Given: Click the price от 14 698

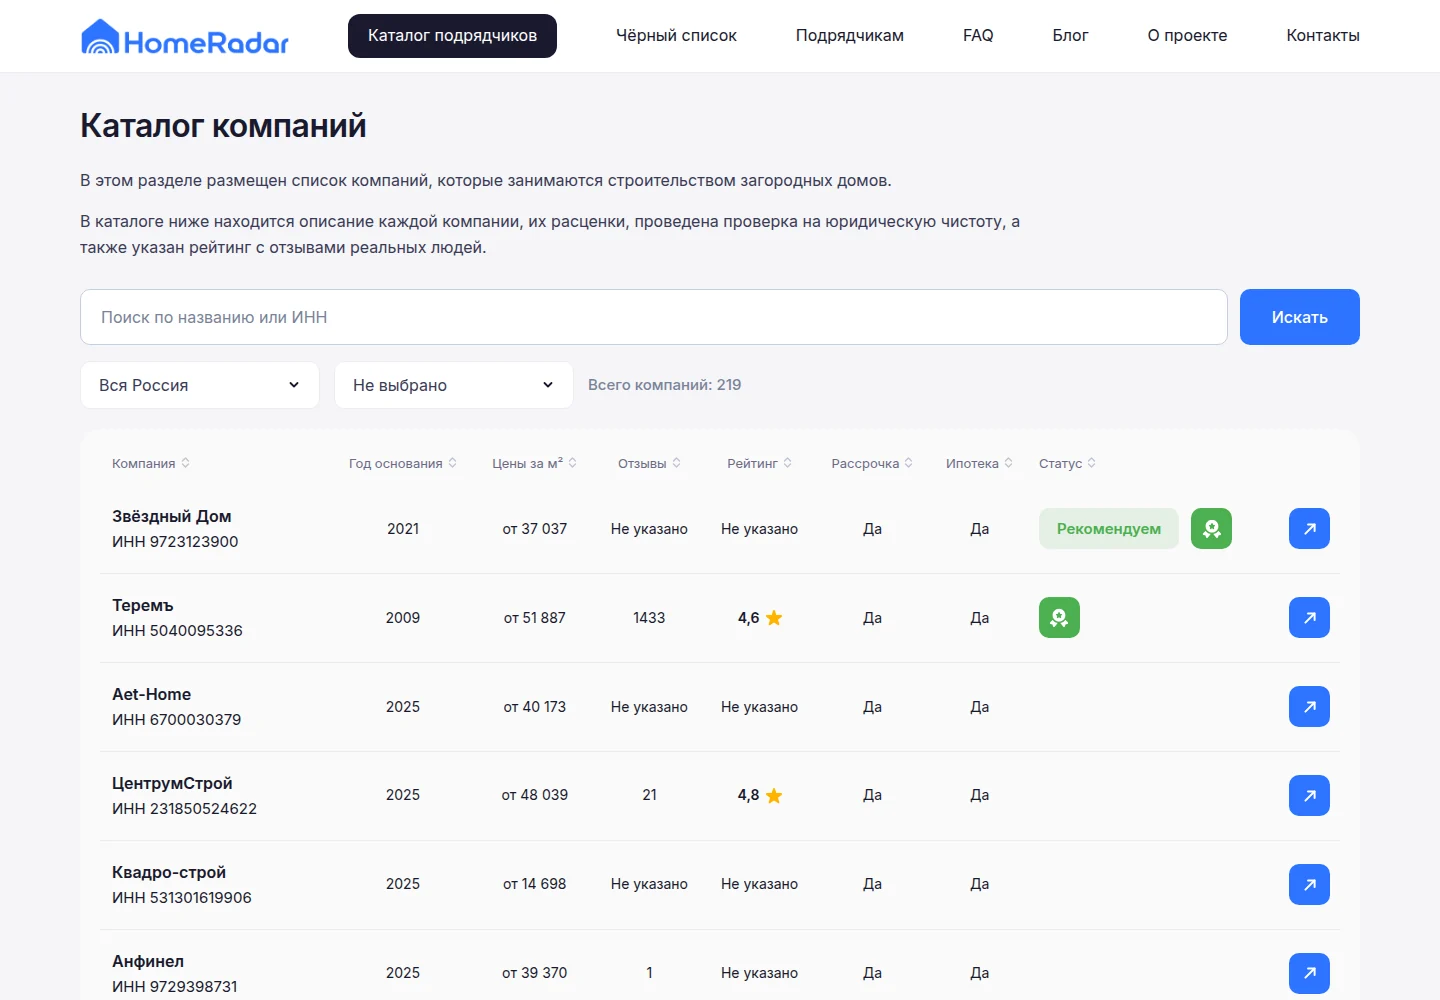Looking at the screenshot, I should click(x=535, y=884).
